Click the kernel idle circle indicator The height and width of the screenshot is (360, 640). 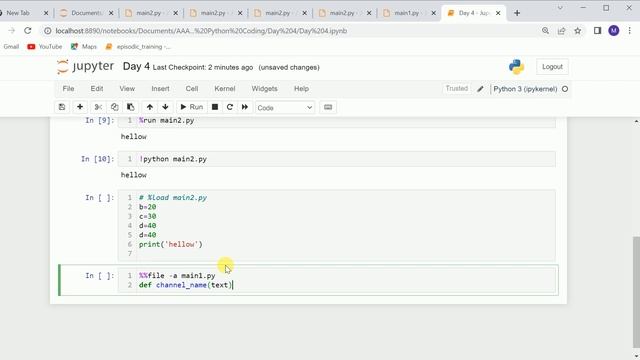pos(565,89)
